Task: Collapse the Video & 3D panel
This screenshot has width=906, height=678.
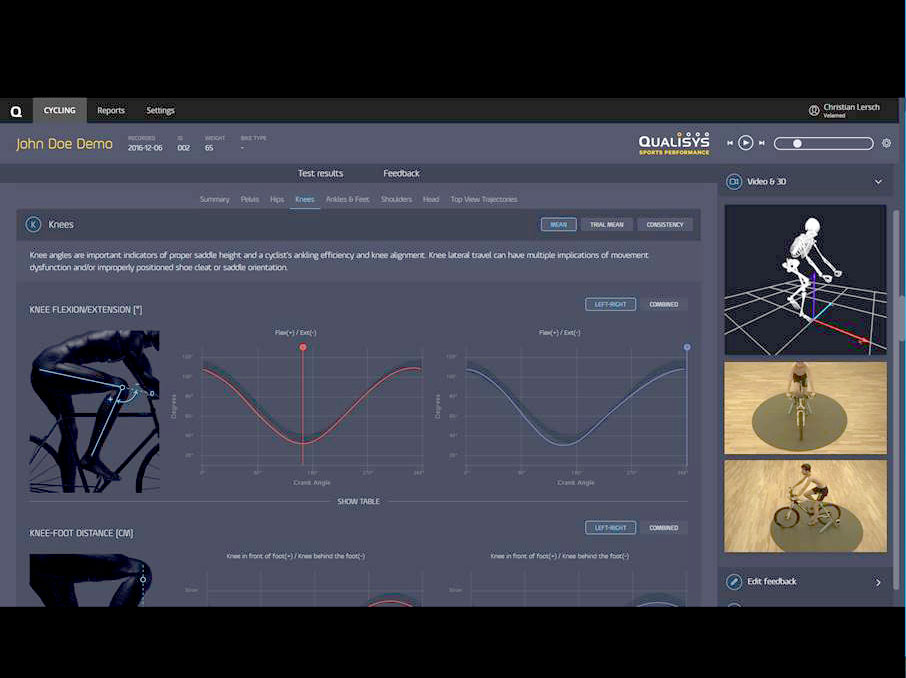Action: [x=878, y=181]
